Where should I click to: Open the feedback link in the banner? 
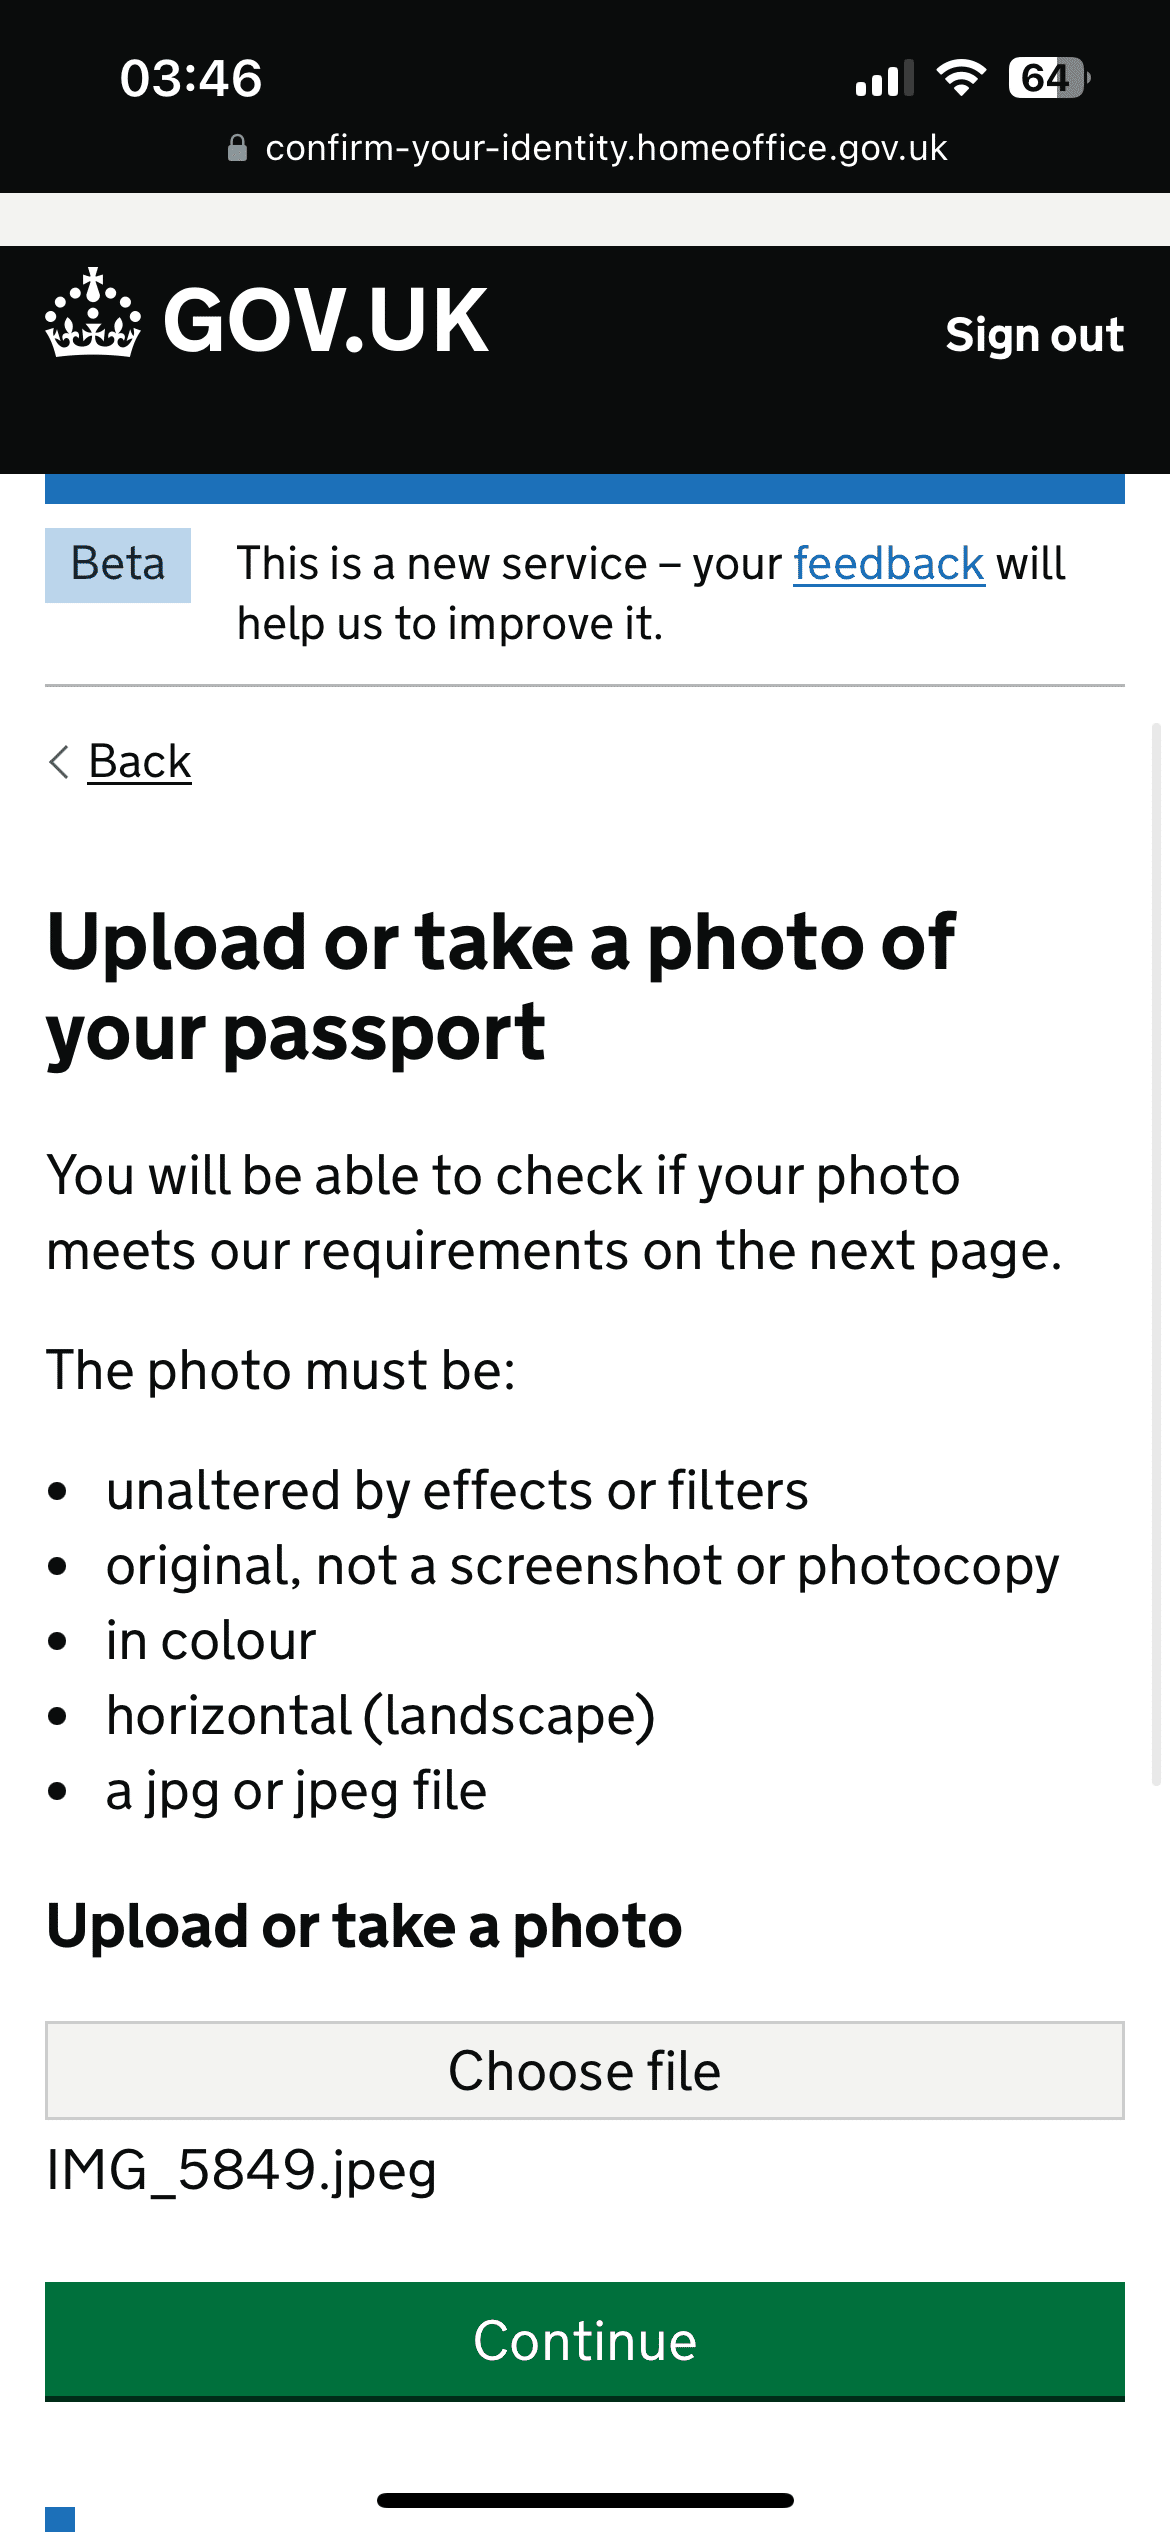(x=888, y=564)
